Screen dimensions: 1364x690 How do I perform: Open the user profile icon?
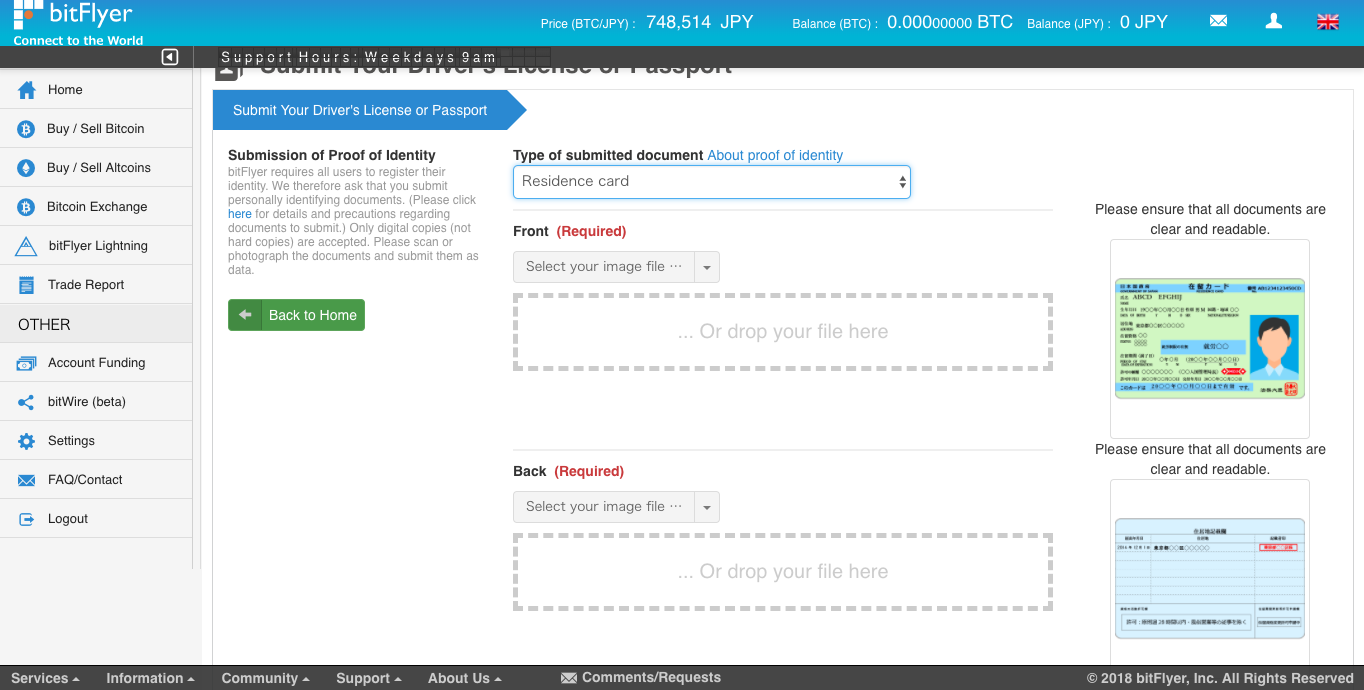pos(1273,21)
